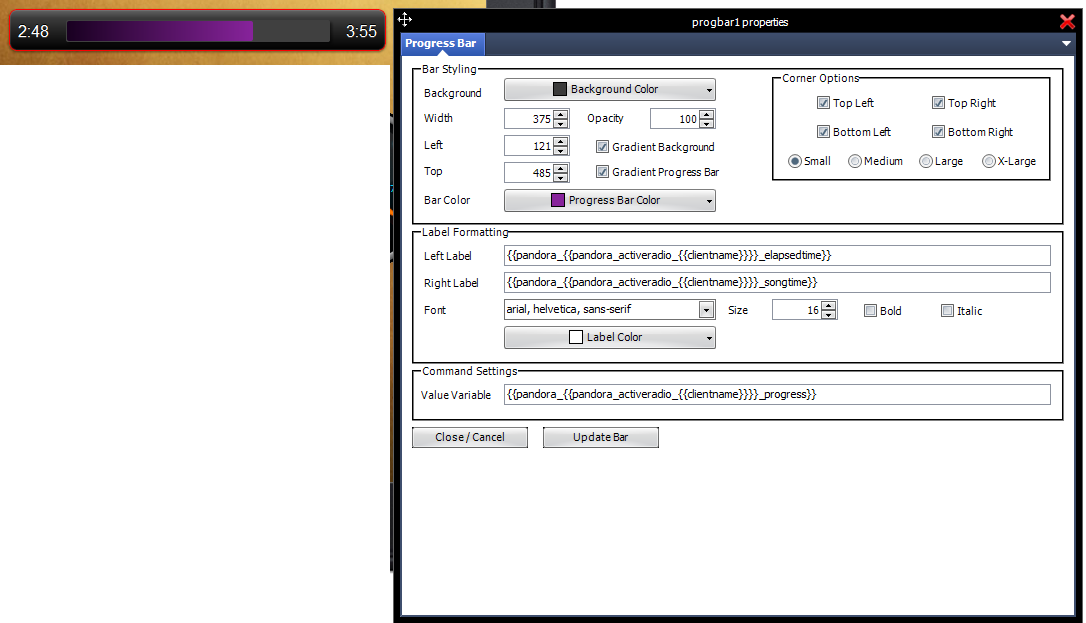Decrease Top position with down arrow

561,177
